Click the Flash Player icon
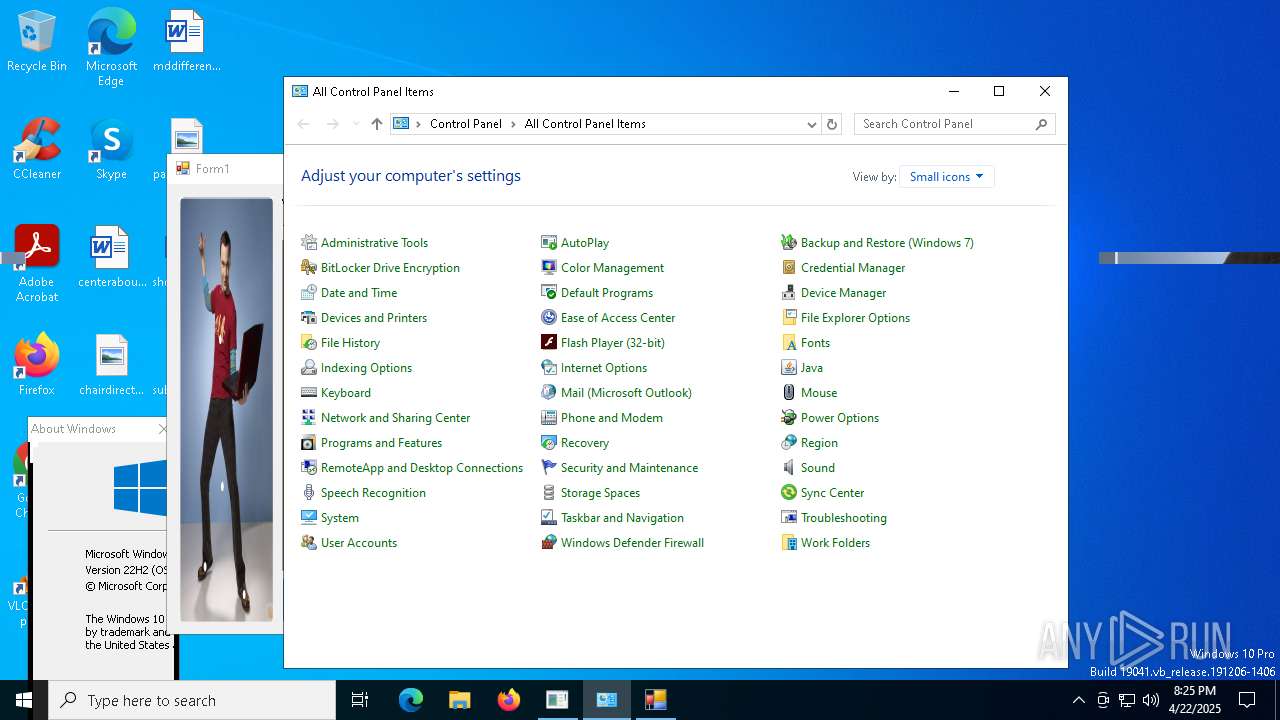Viewport: 1280px width, 720px height. 549,343
